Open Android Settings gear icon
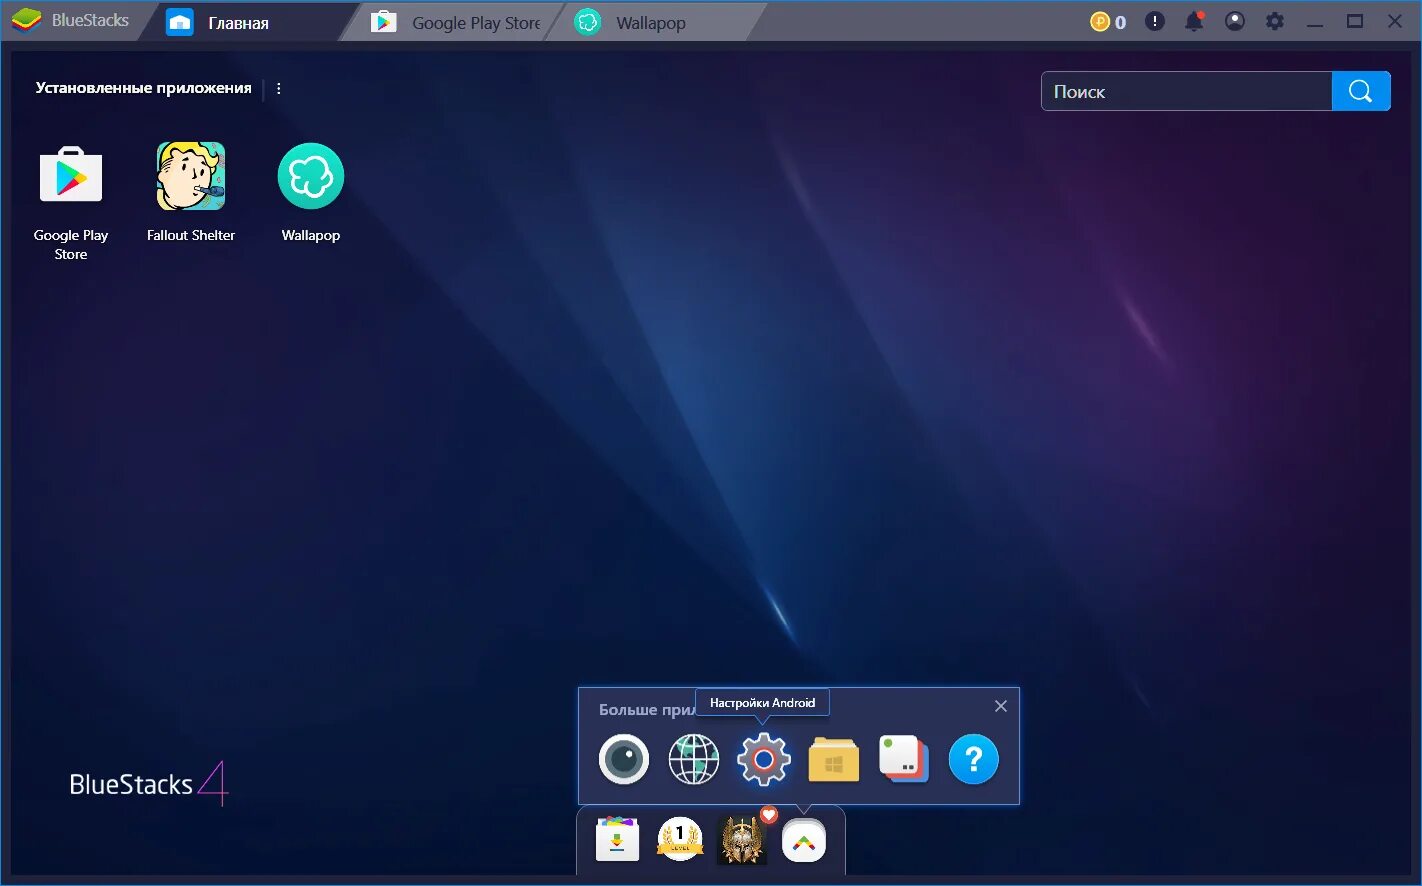The image size is (1422, 886). (764, 760)
